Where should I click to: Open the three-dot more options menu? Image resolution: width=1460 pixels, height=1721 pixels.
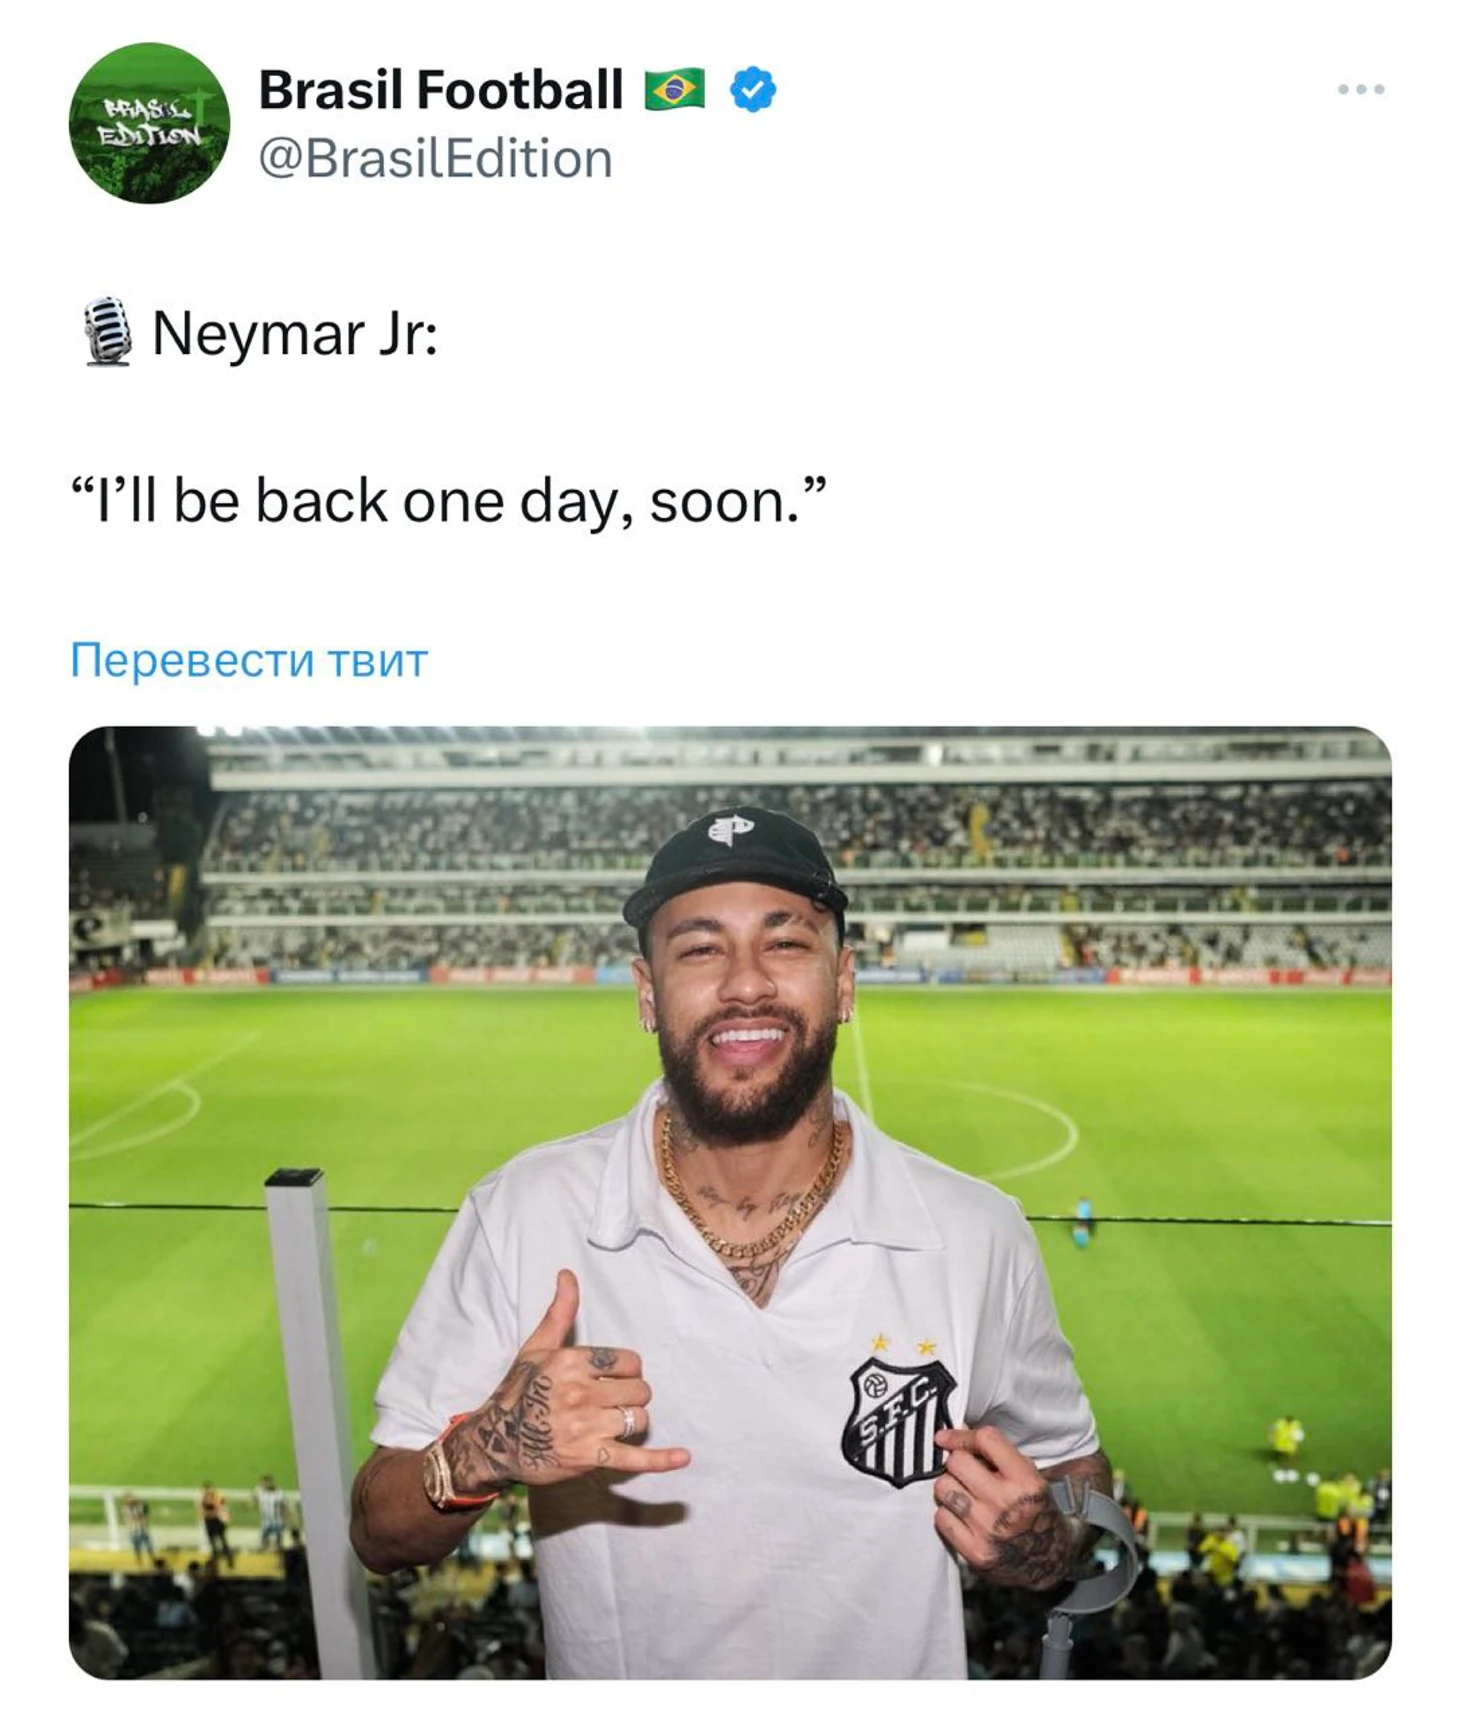(1360, 89)
